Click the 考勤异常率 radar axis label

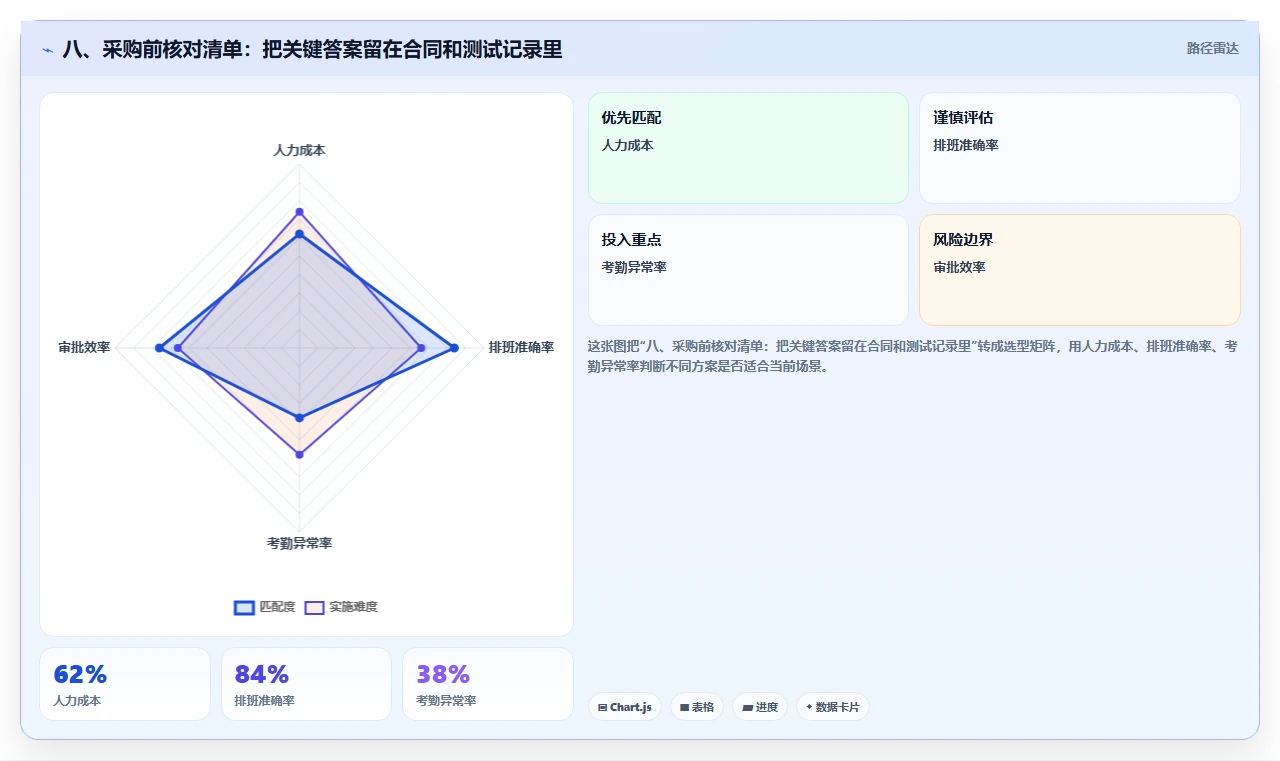(x=299, y=543)
